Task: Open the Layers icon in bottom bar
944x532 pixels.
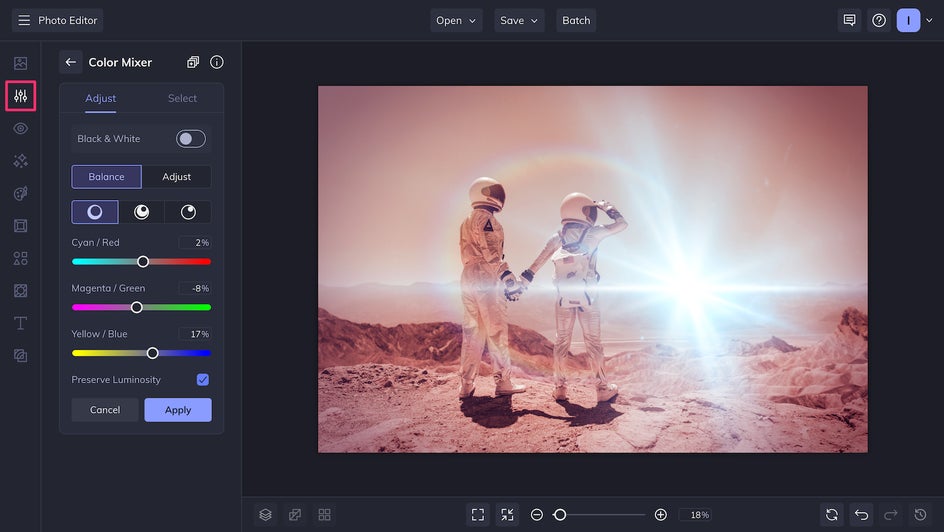Action: pyautogui.click(x=266, y=515)
